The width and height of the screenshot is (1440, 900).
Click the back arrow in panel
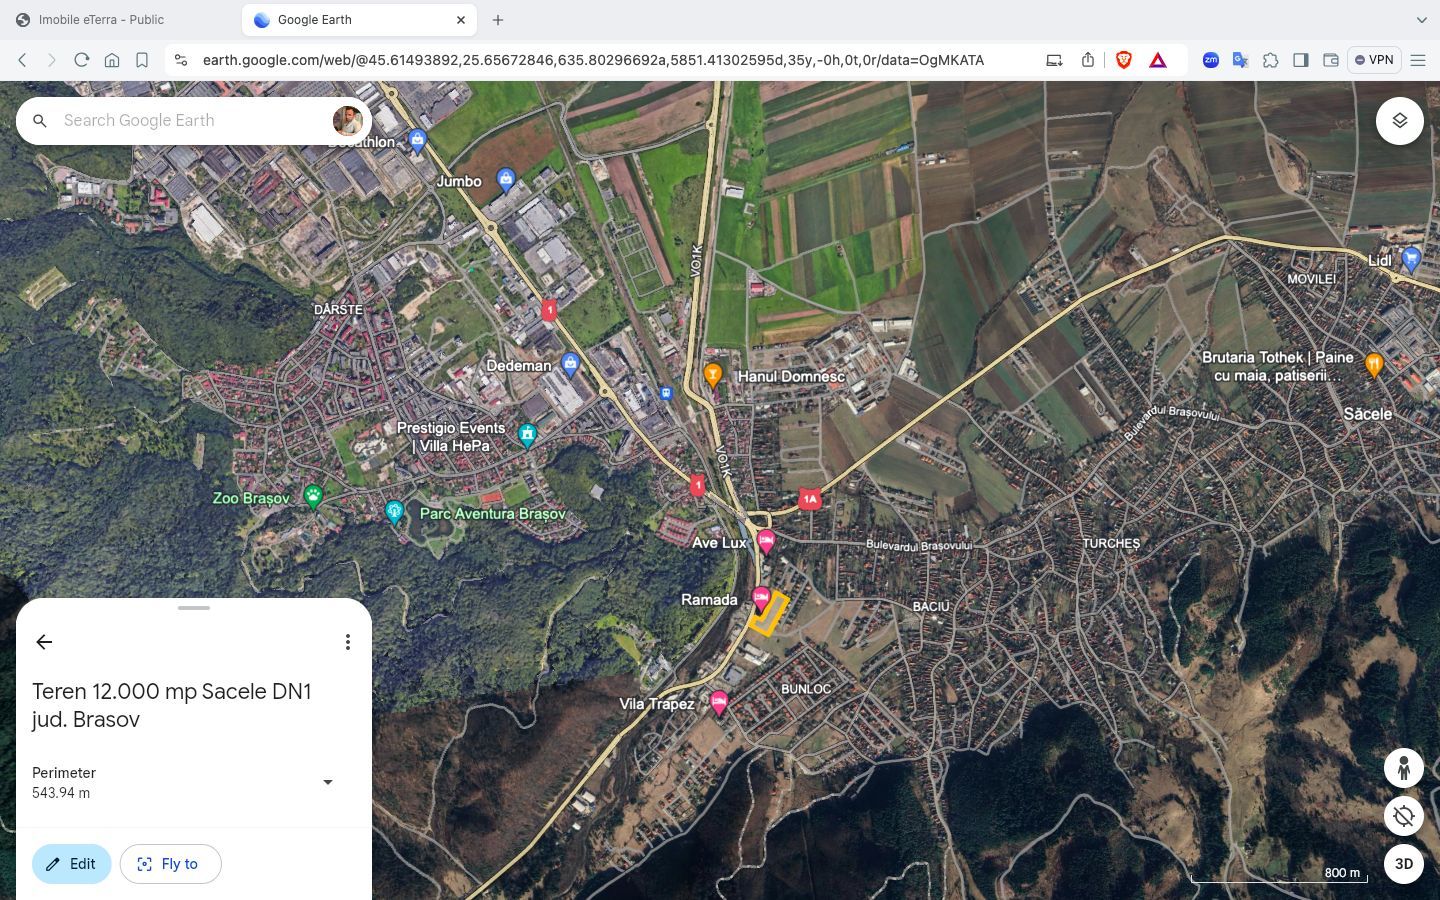click(44, 642)
